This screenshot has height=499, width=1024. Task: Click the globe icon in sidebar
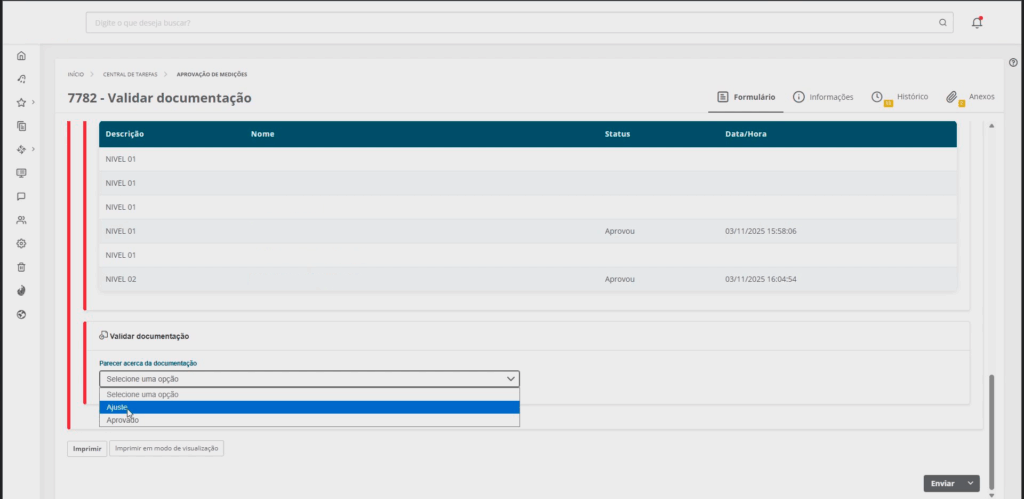(21, 314)
